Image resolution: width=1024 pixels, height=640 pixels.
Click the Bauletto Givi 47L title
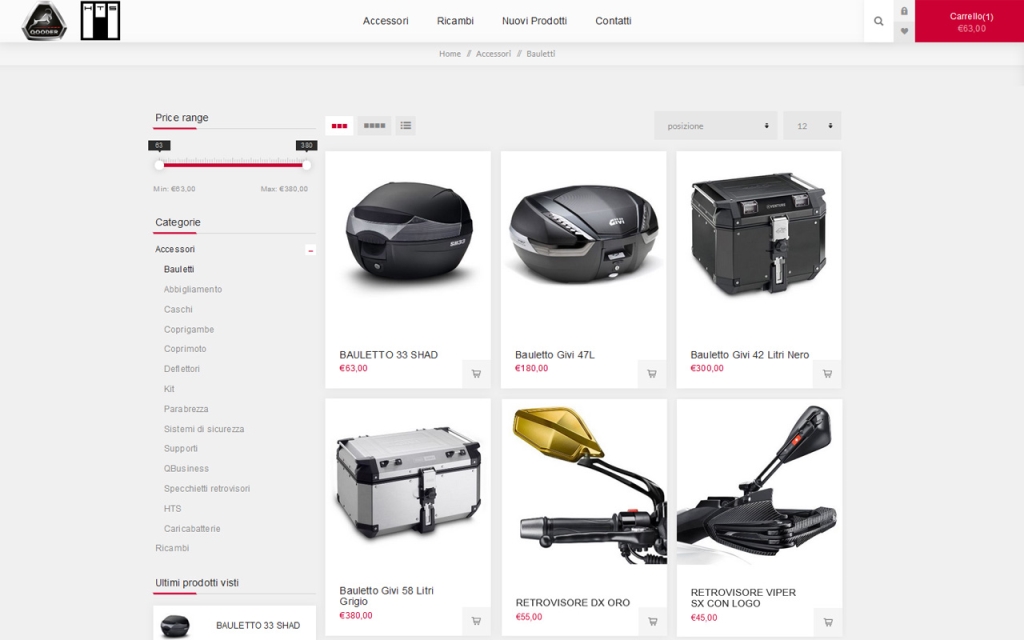pyautogui.click(x=554, y=355)
